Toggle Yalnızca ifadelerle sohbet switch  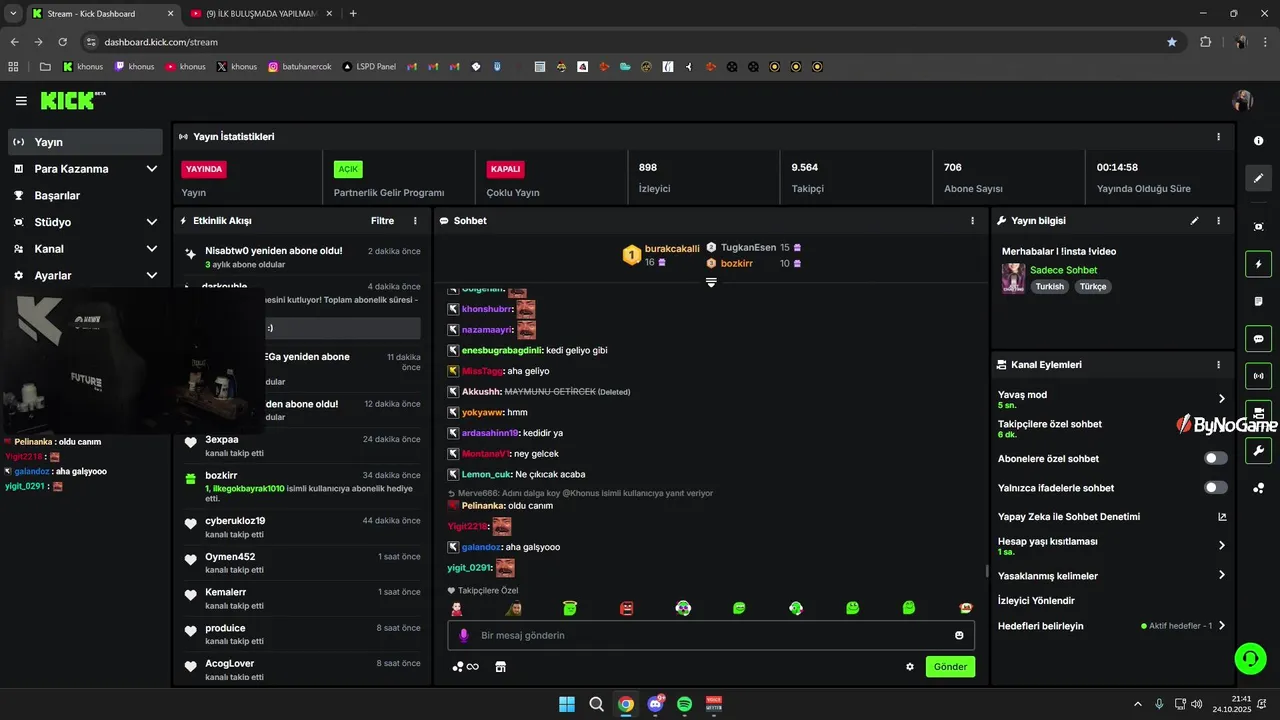coord(1215,488)
